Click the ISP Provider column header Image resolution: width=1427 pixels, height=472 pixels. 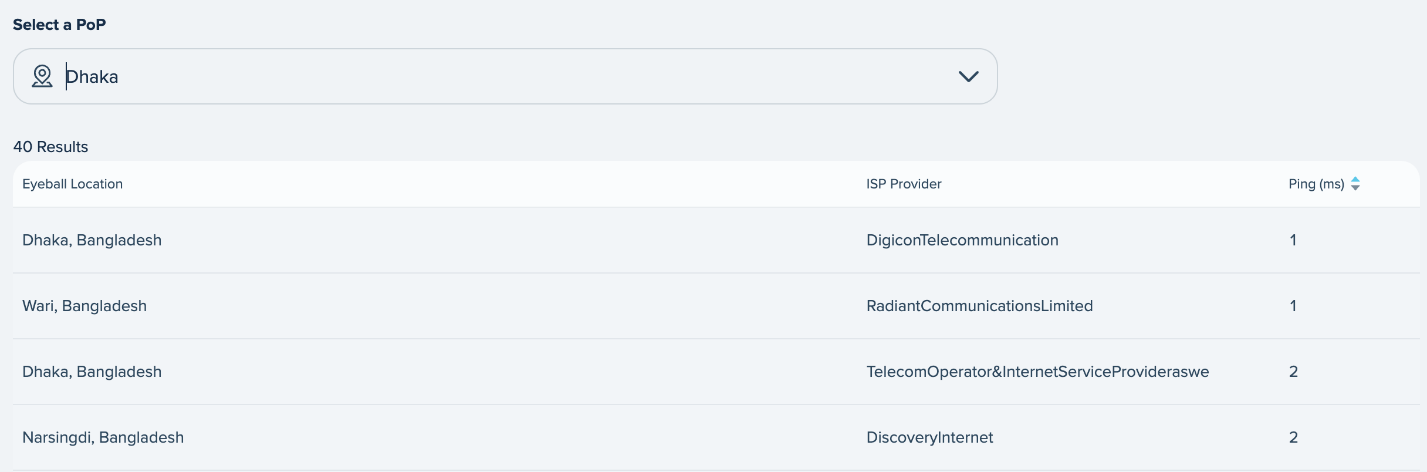(904, 184)
